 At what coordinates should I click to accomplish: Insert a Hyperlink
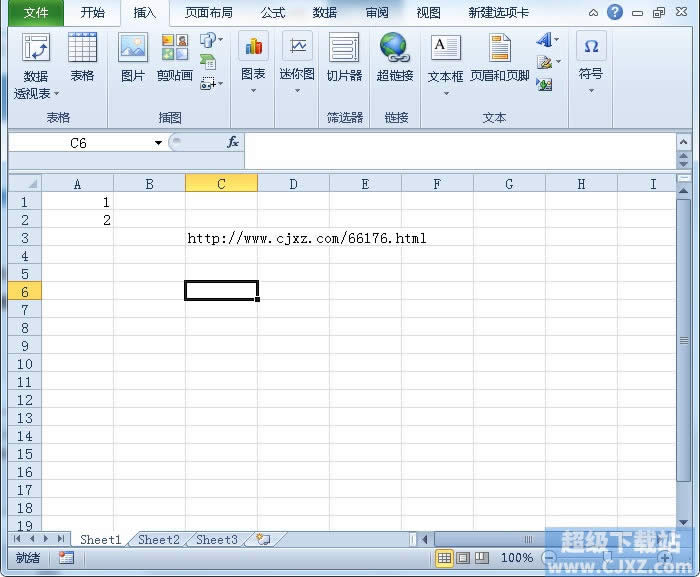click(x=395, y=57)
